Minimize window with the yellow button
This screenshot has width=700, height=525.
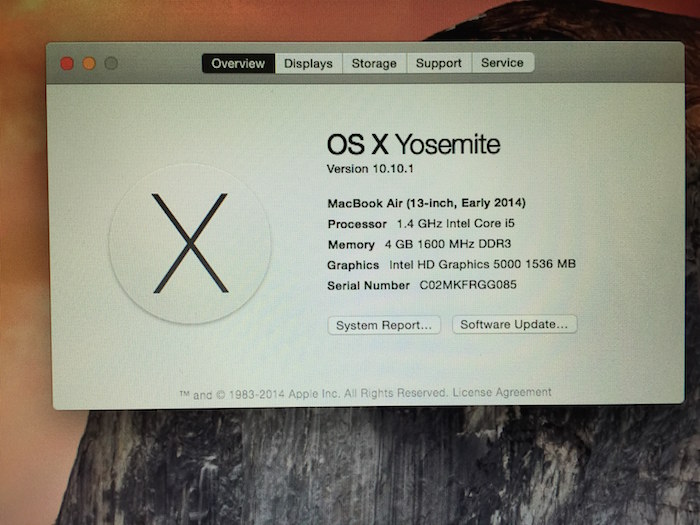pyautogui.click(x=89, y=64)
